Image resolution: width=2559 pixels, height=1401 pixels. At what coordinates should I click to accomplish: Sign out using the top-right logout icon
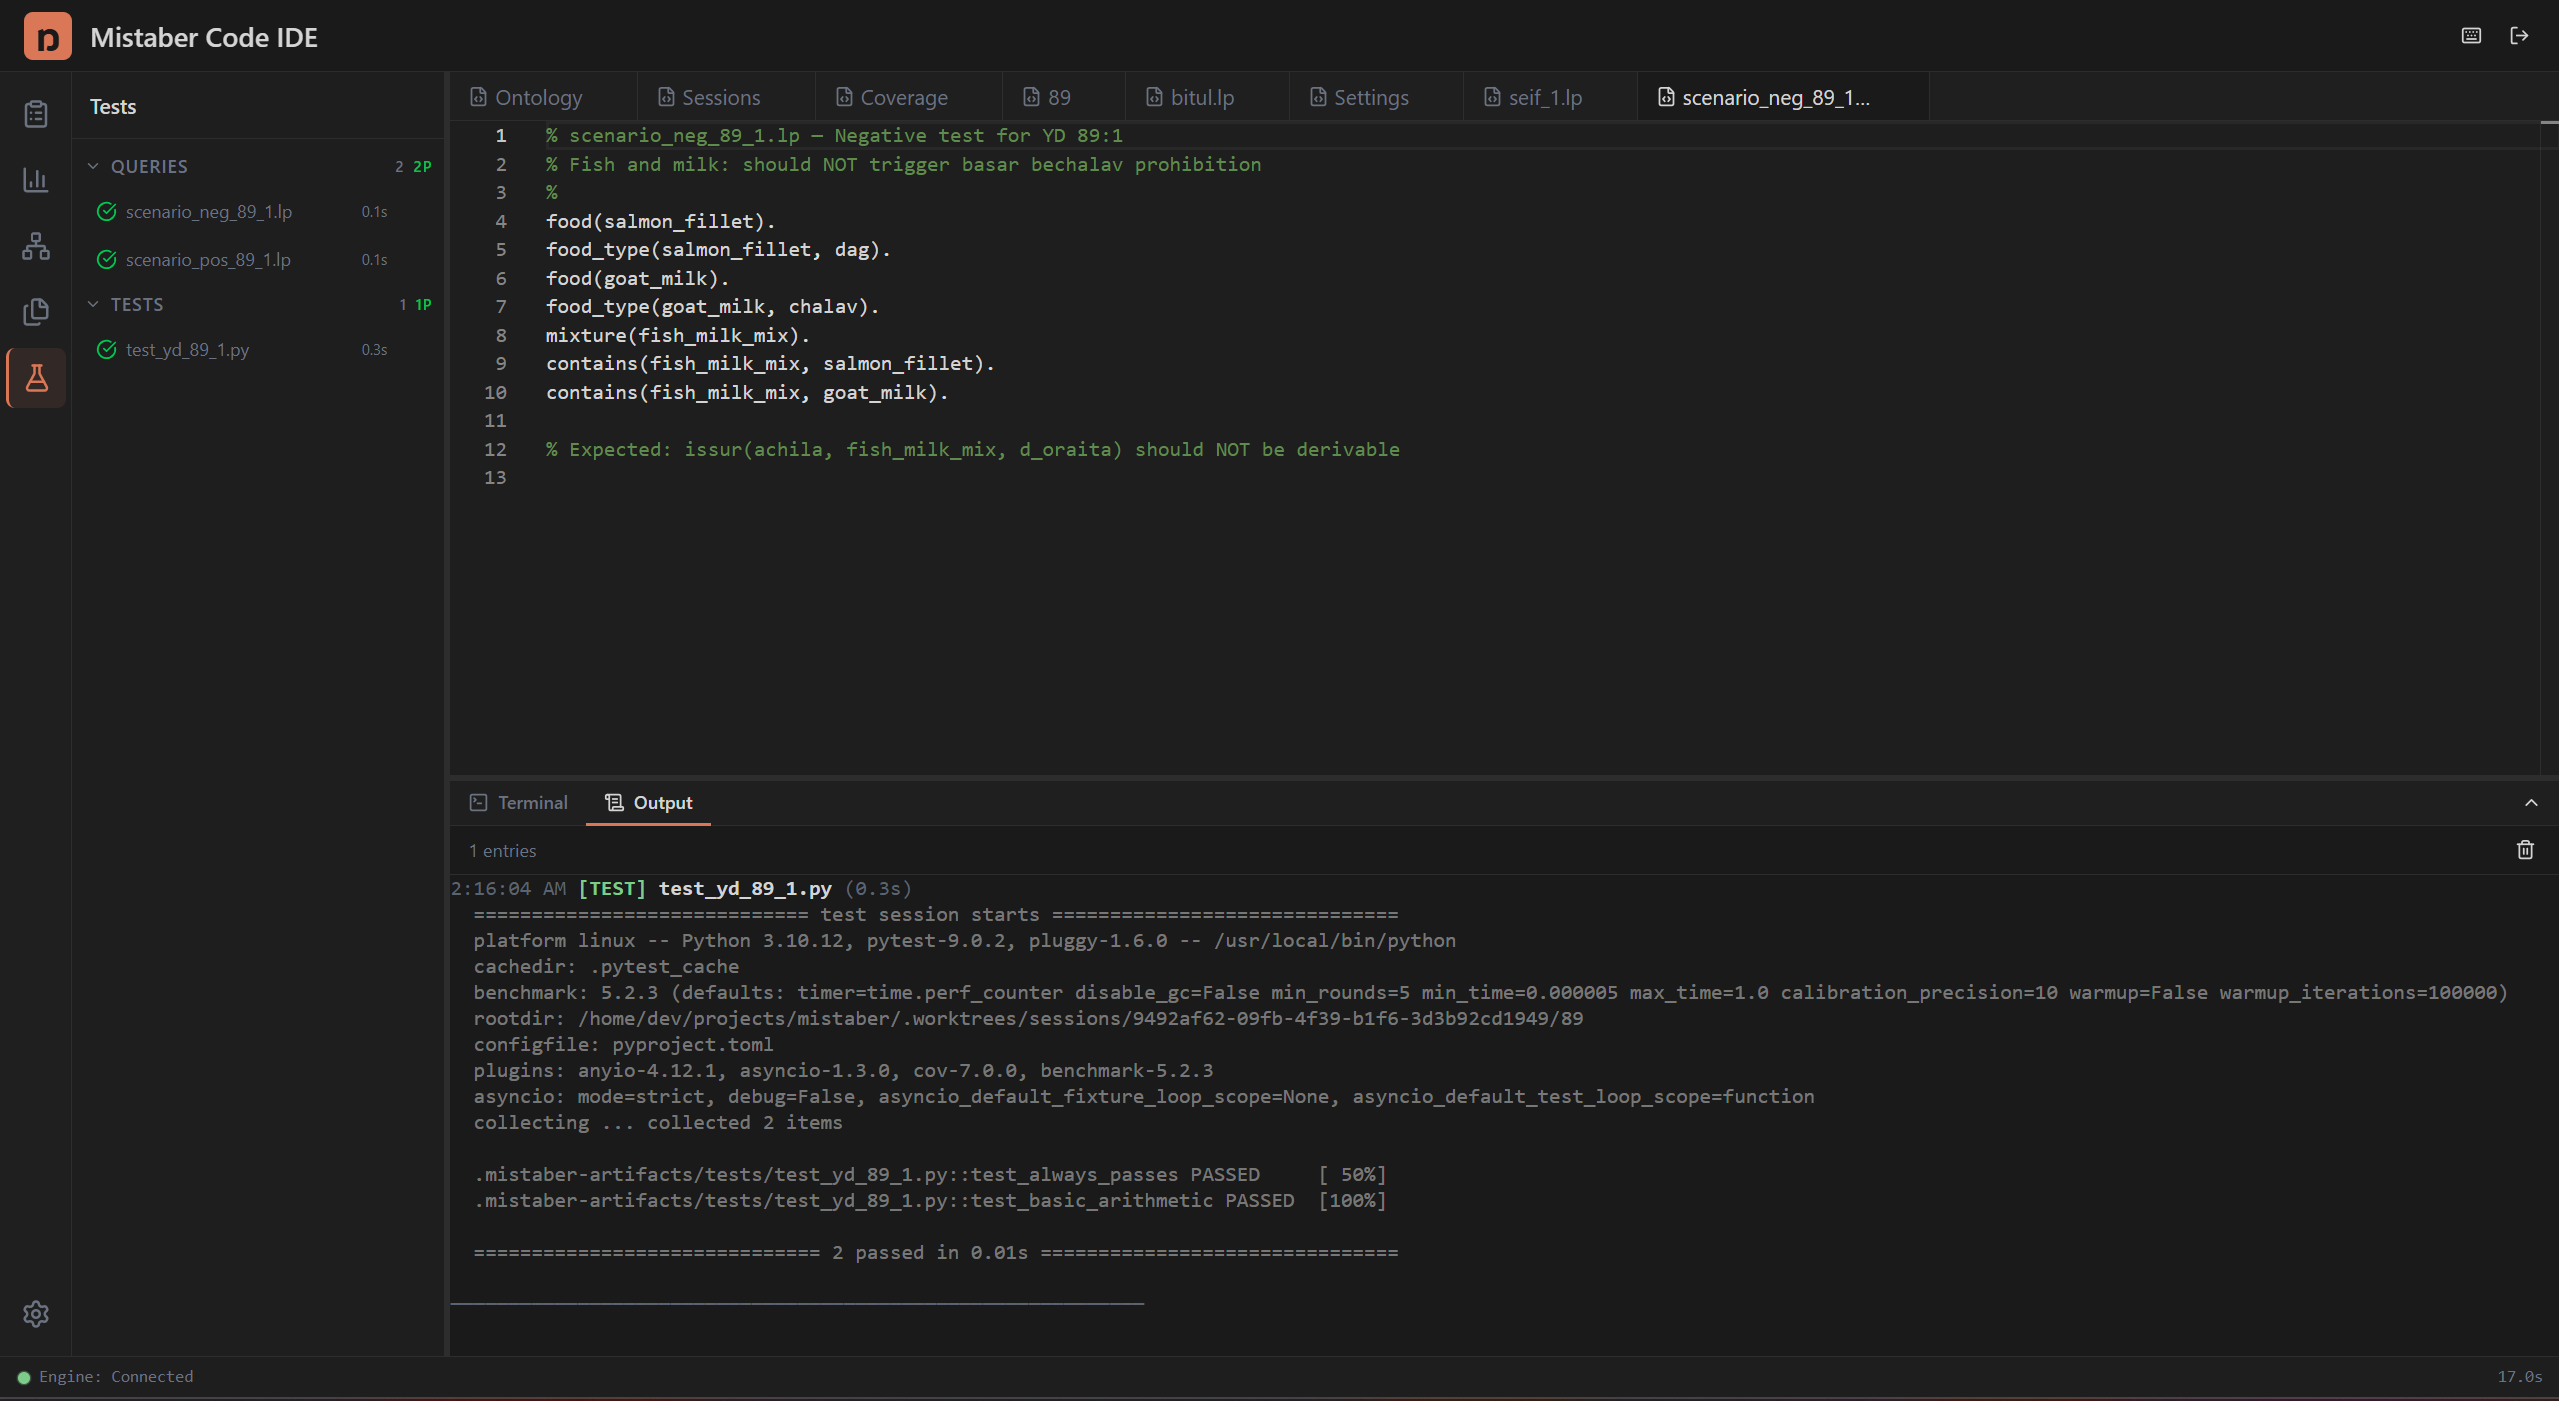(2521, 36)
